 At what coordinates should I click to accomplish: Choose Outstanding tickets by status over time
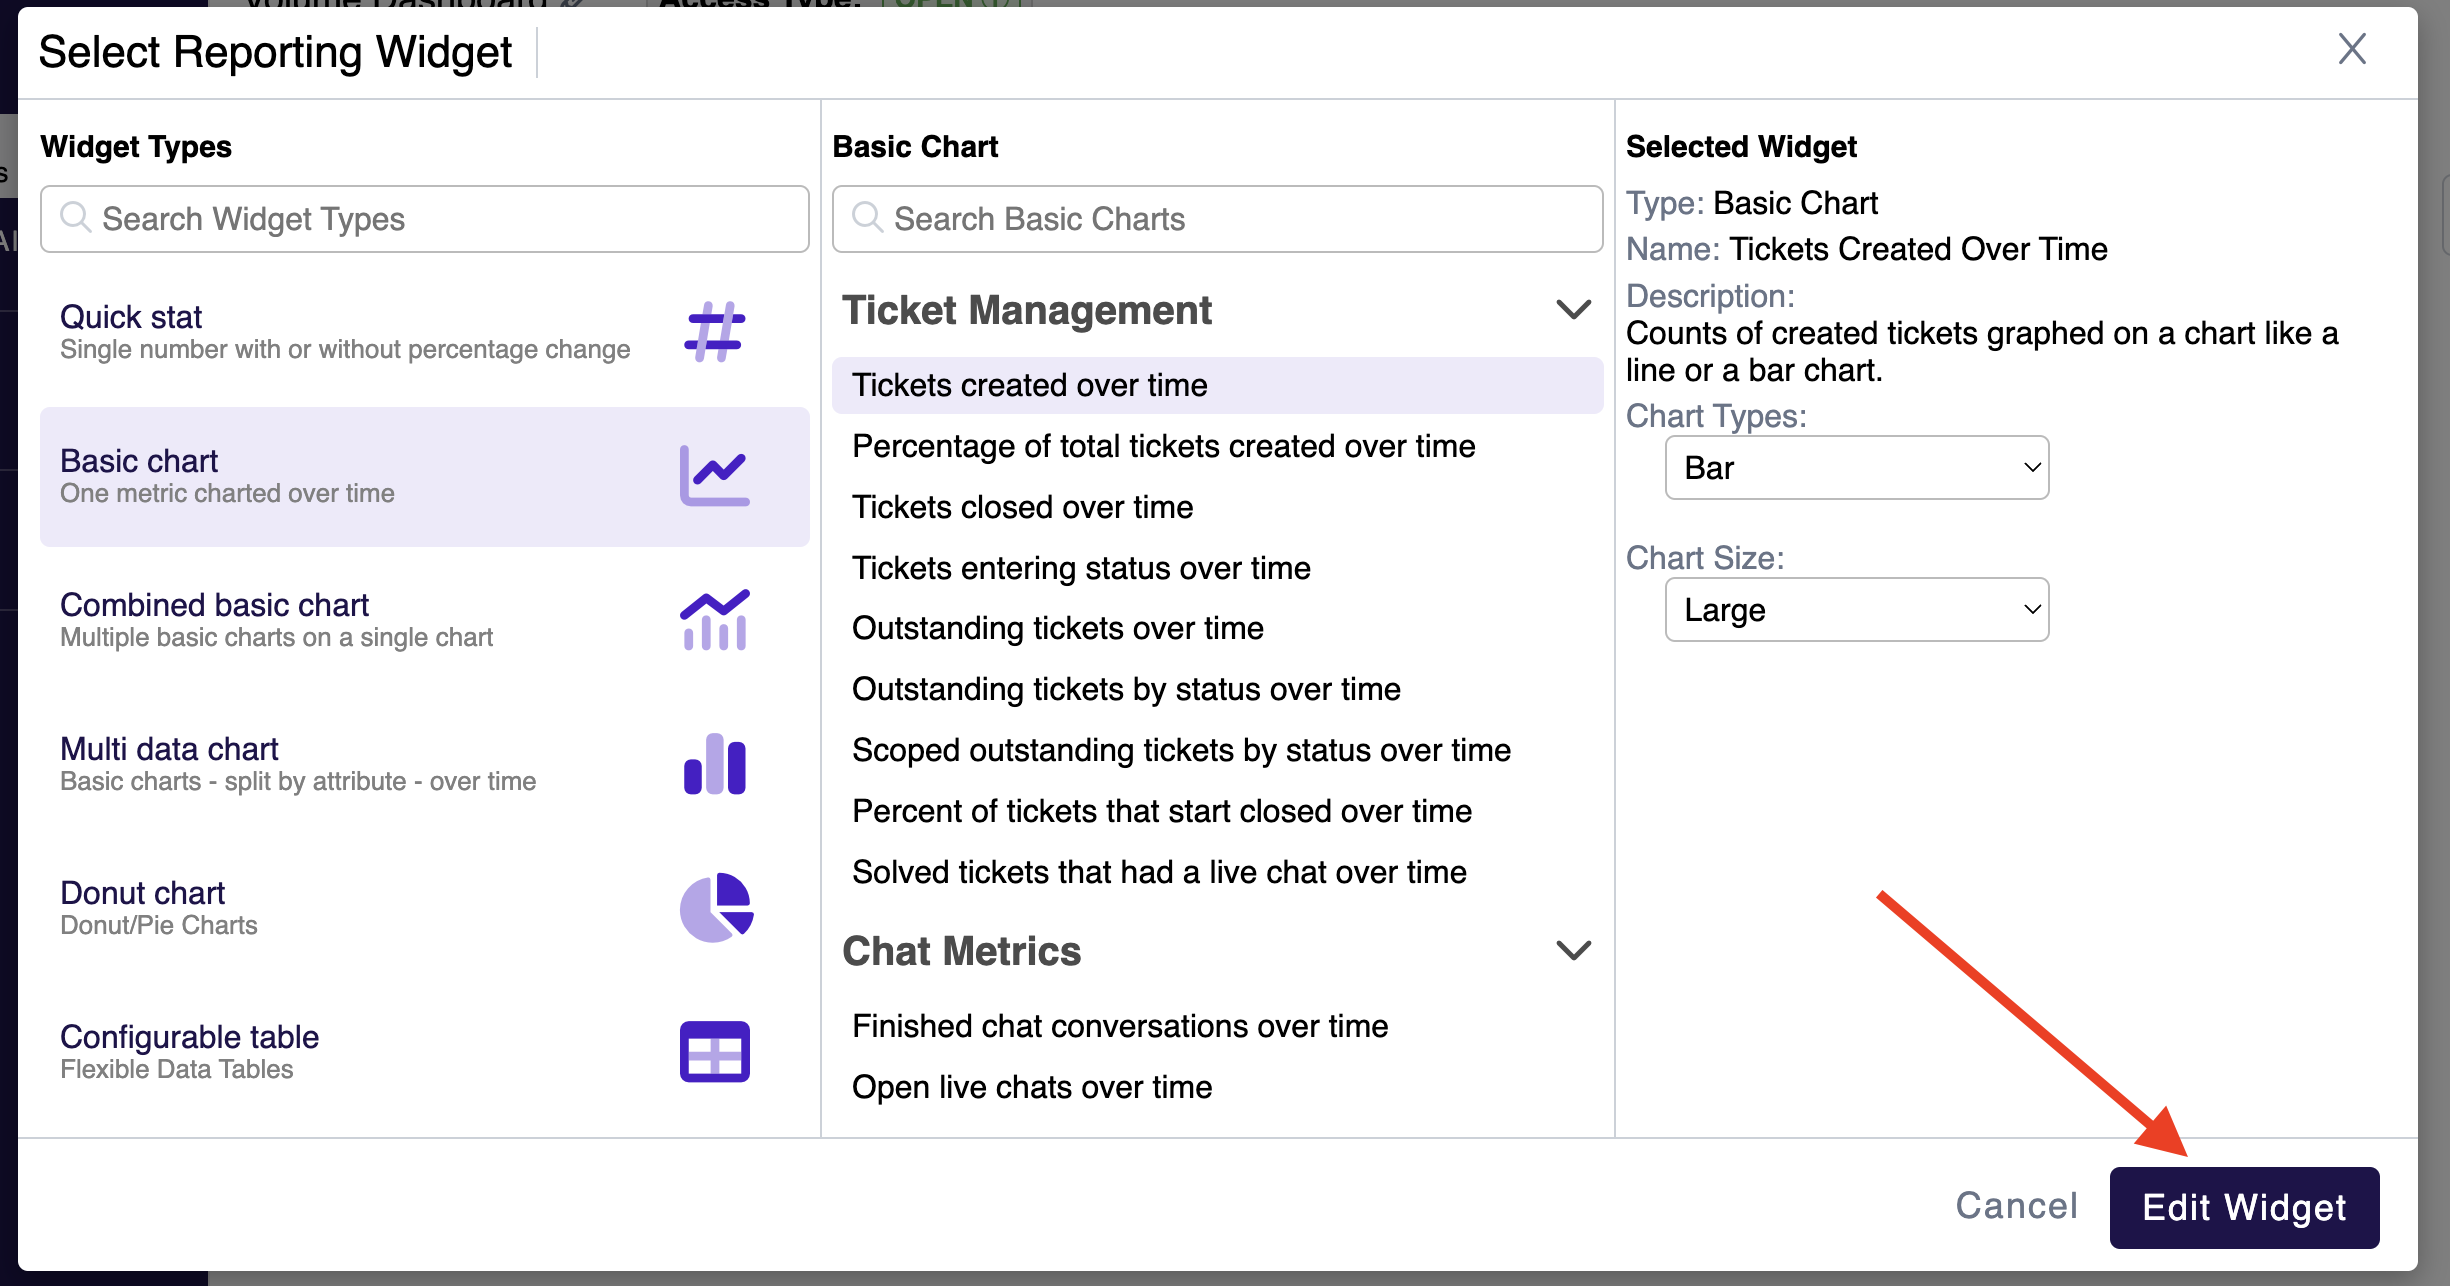pyautogui.click(x=1217, y=690)
